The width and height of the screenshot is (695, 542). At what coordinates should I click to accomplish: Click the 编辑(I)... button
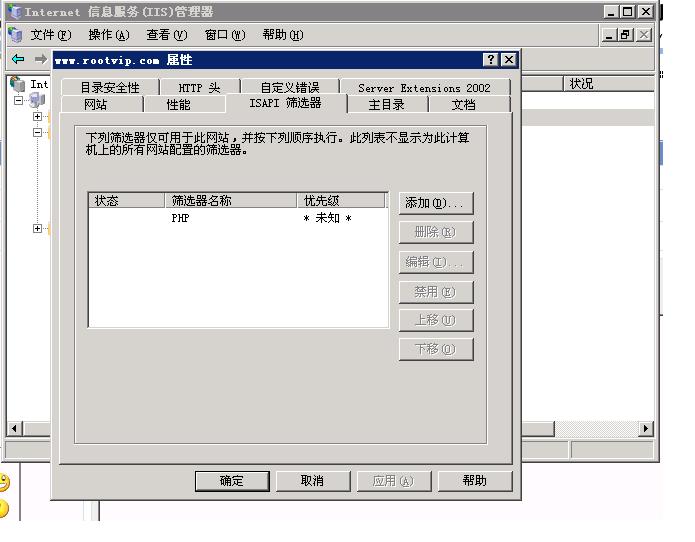coord(436,262)
